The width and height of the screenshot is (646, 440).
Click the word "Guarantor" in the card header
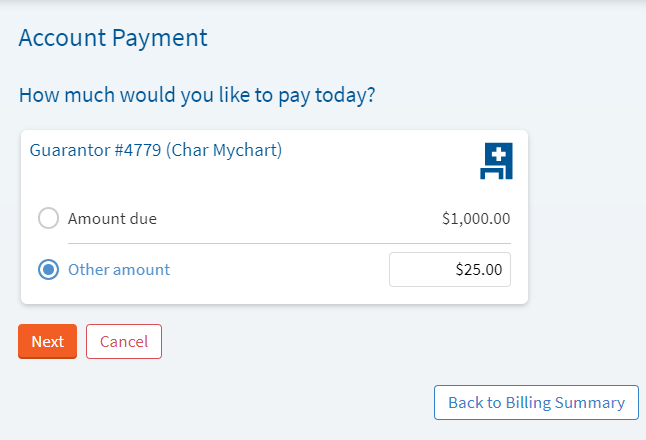[69, 151]
